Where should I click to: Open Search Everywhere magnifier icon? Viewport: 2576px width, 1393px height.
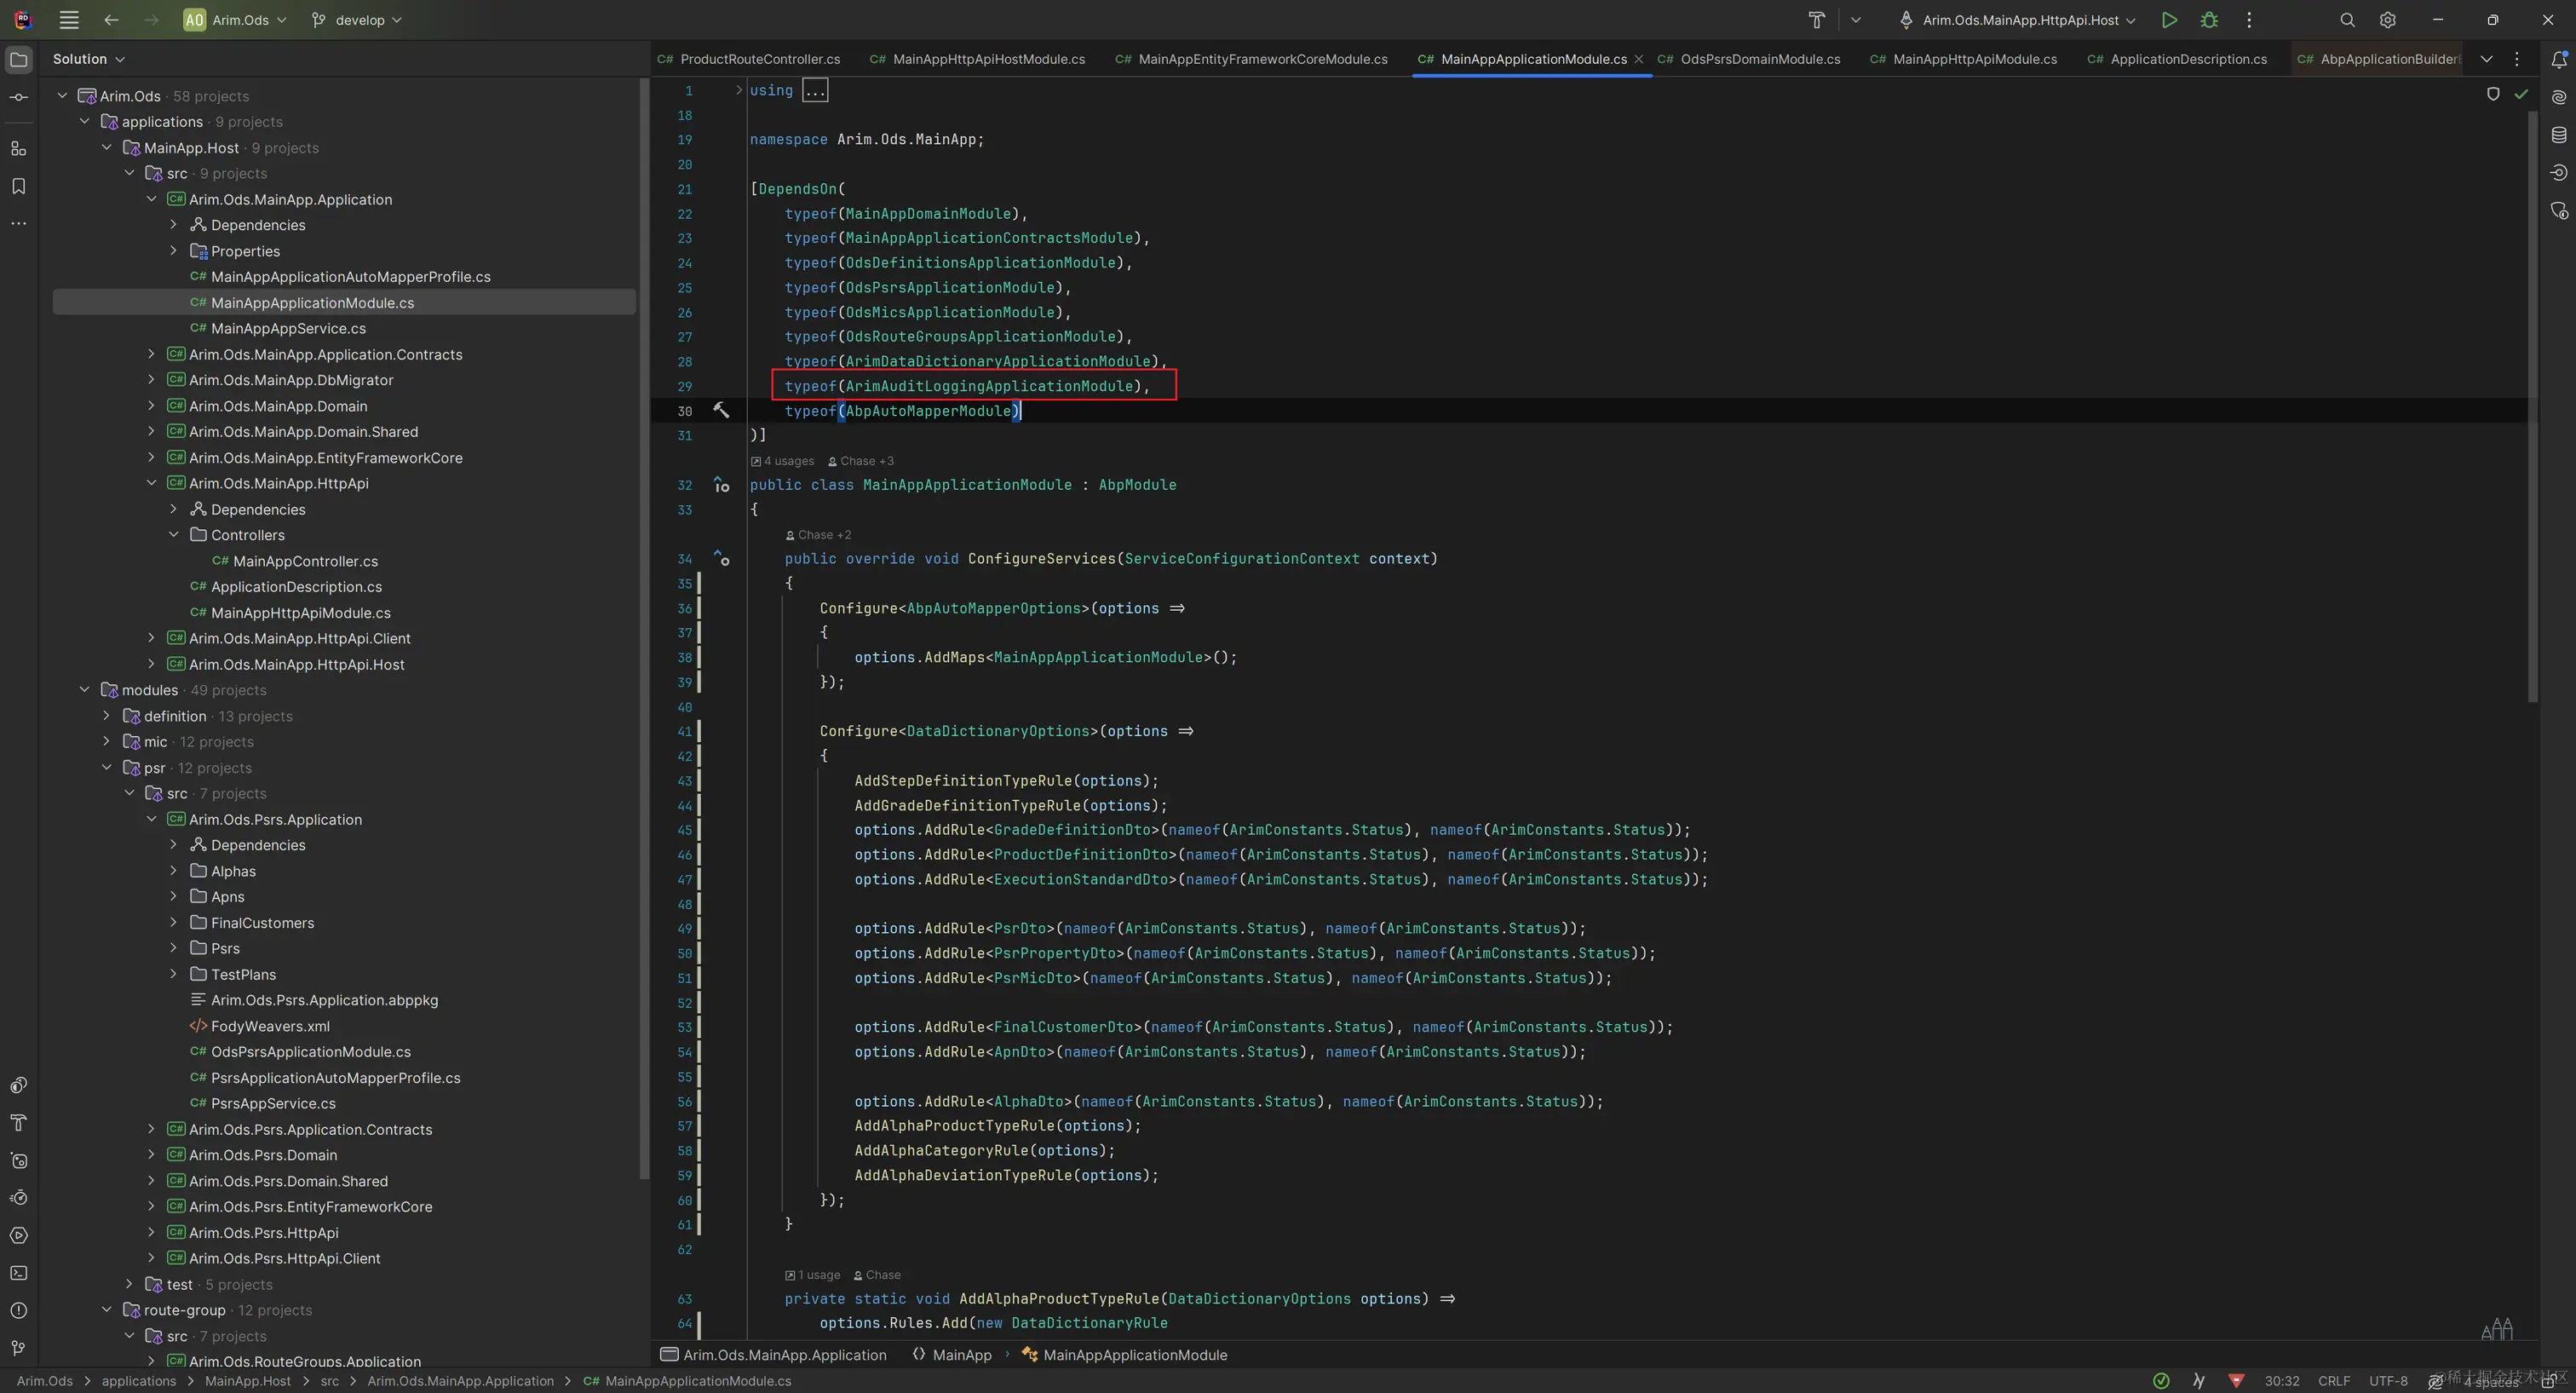pos(2347,20)
